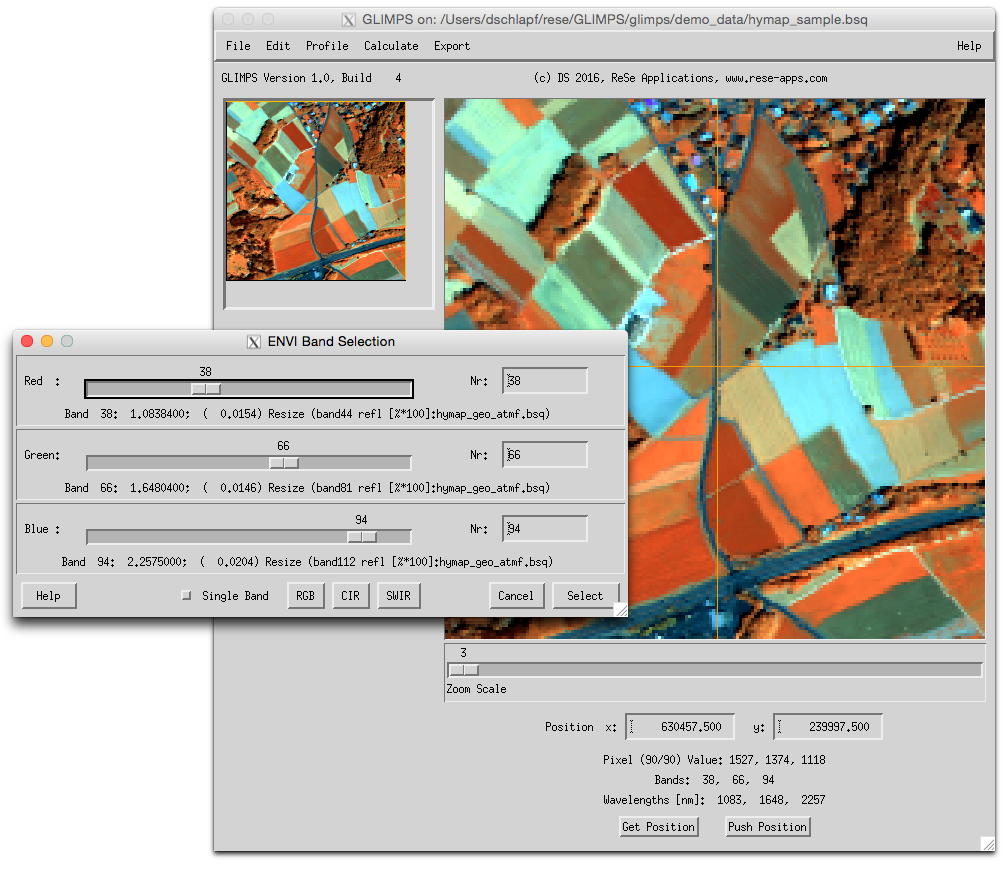Click the copyright 'www.rese-apps.com' text
Screen dimensions: 1008x869
pyautogui.click(x=776, y=78)
